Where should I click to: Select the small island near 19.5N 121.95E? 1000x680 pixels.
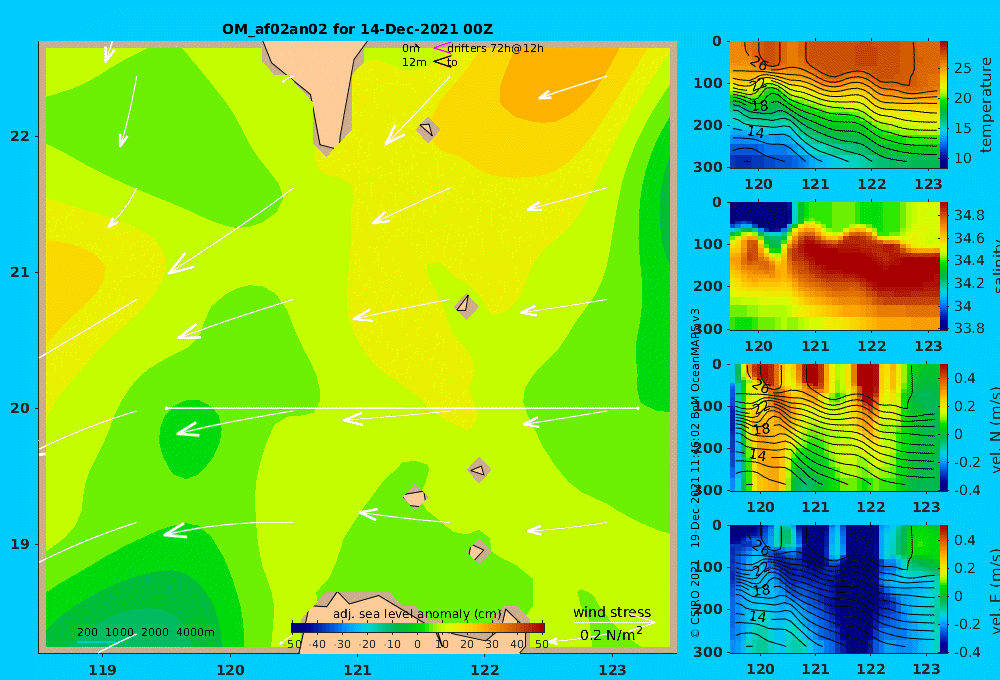[479, 471]
